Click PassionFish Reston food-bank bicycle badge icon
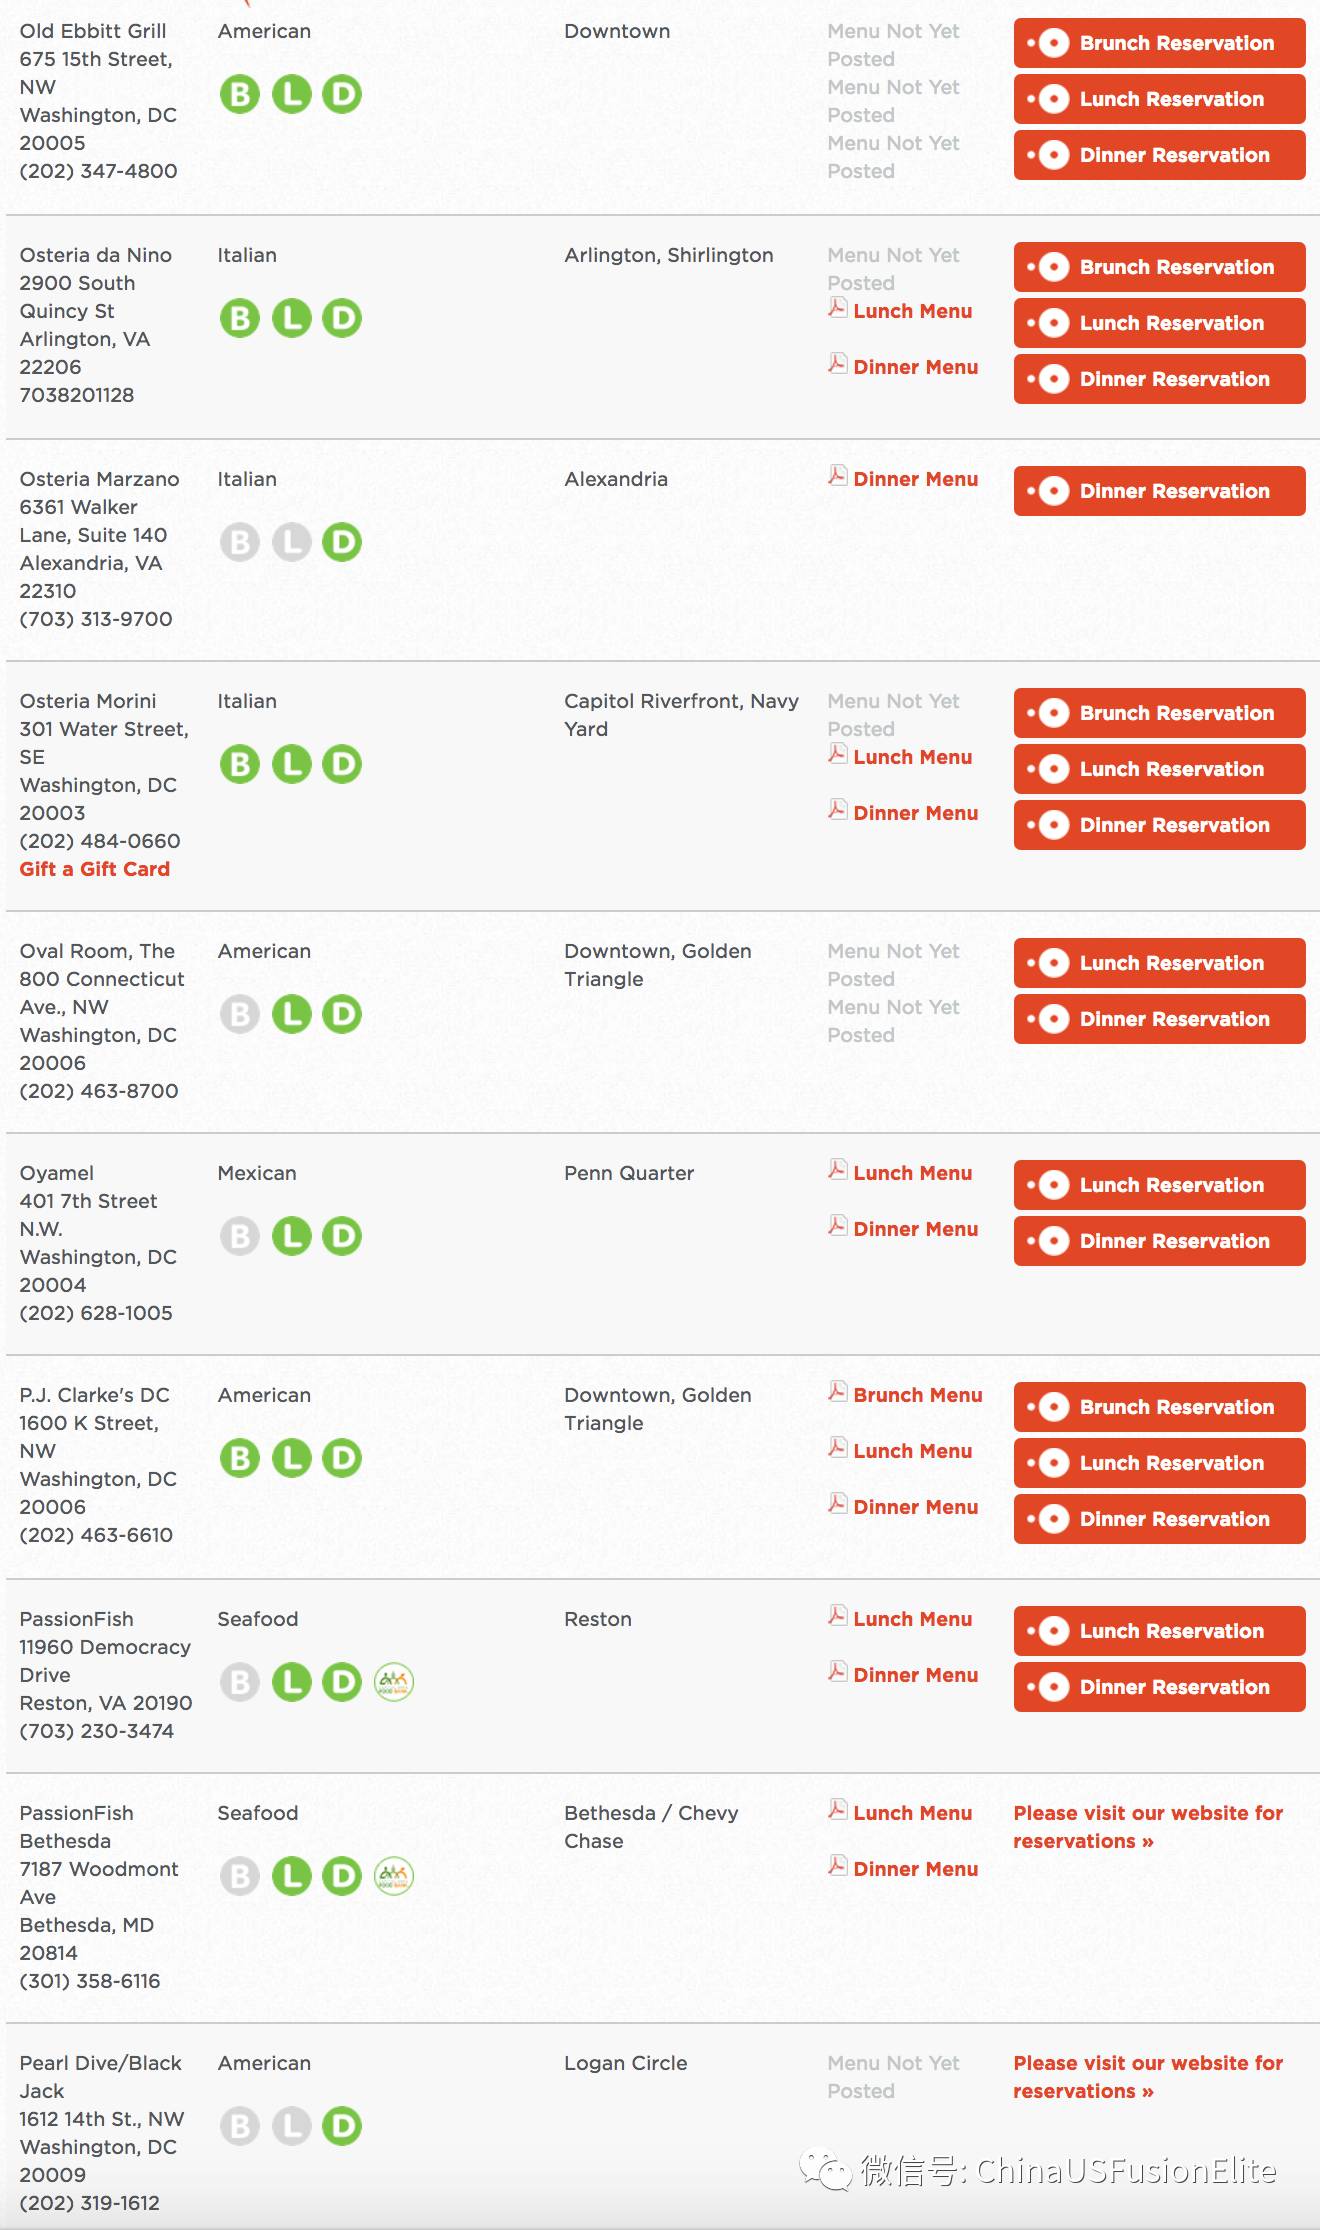 click(394, 1682)
